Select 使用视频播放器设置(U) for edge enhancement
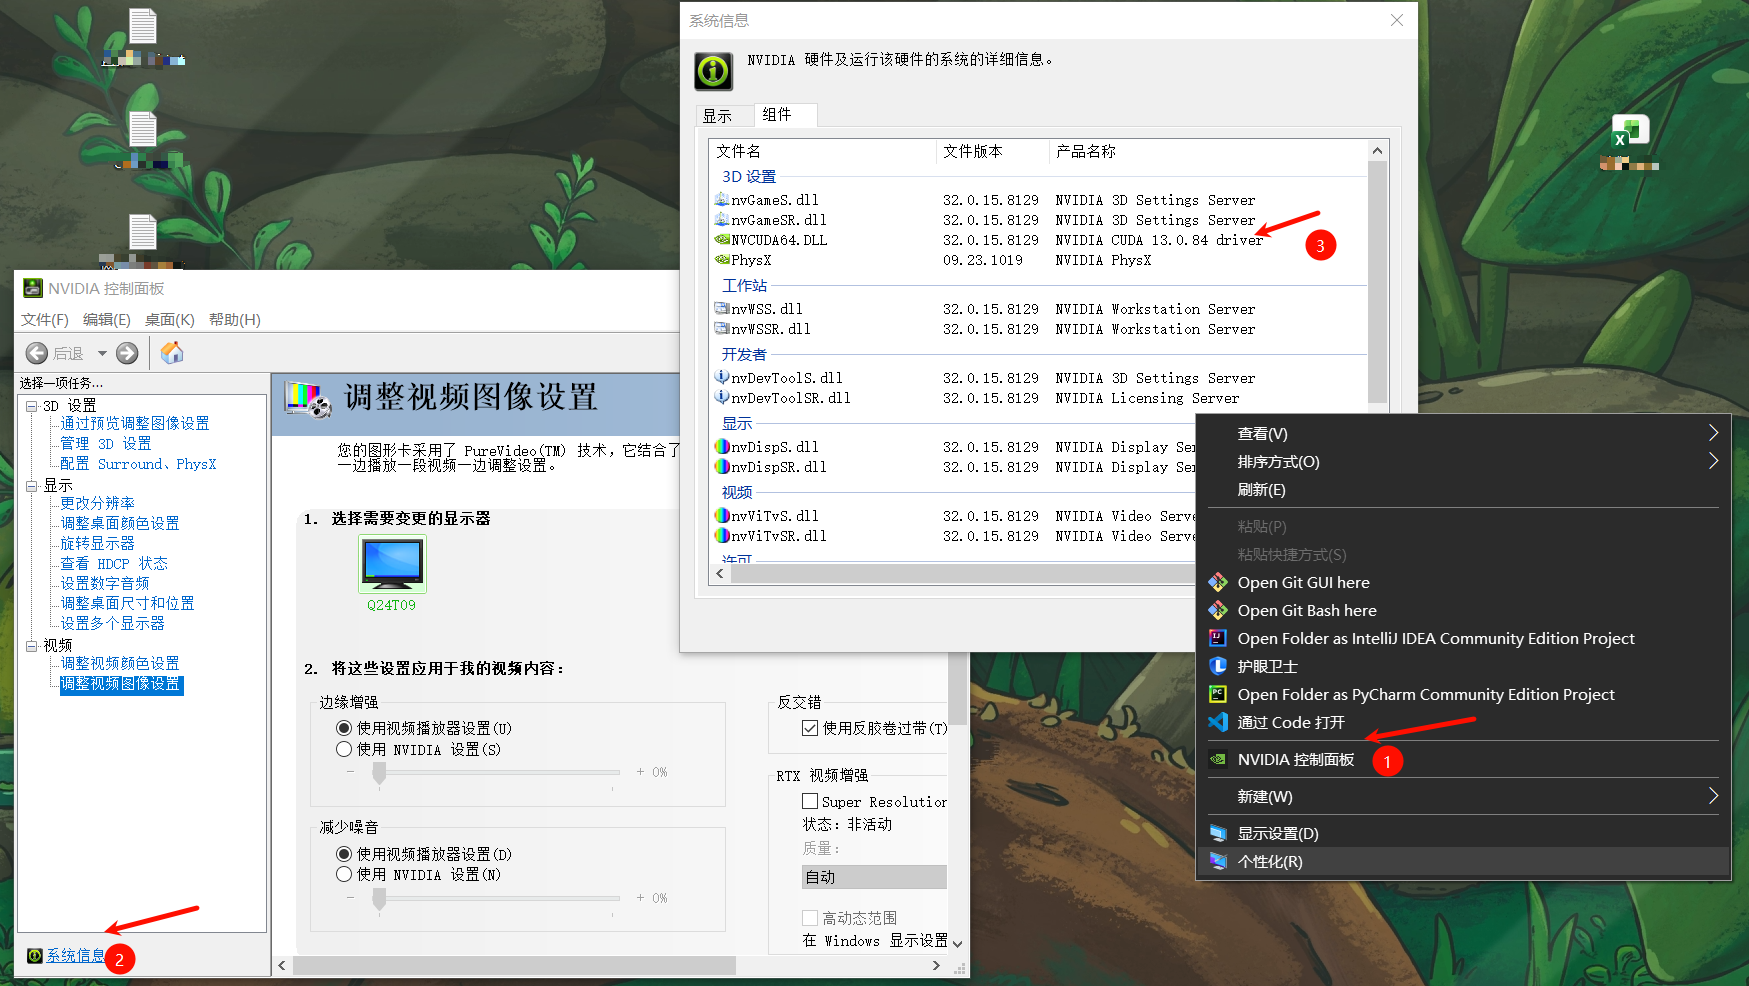This screenshot has height=986, width=1749. (344, 728)
